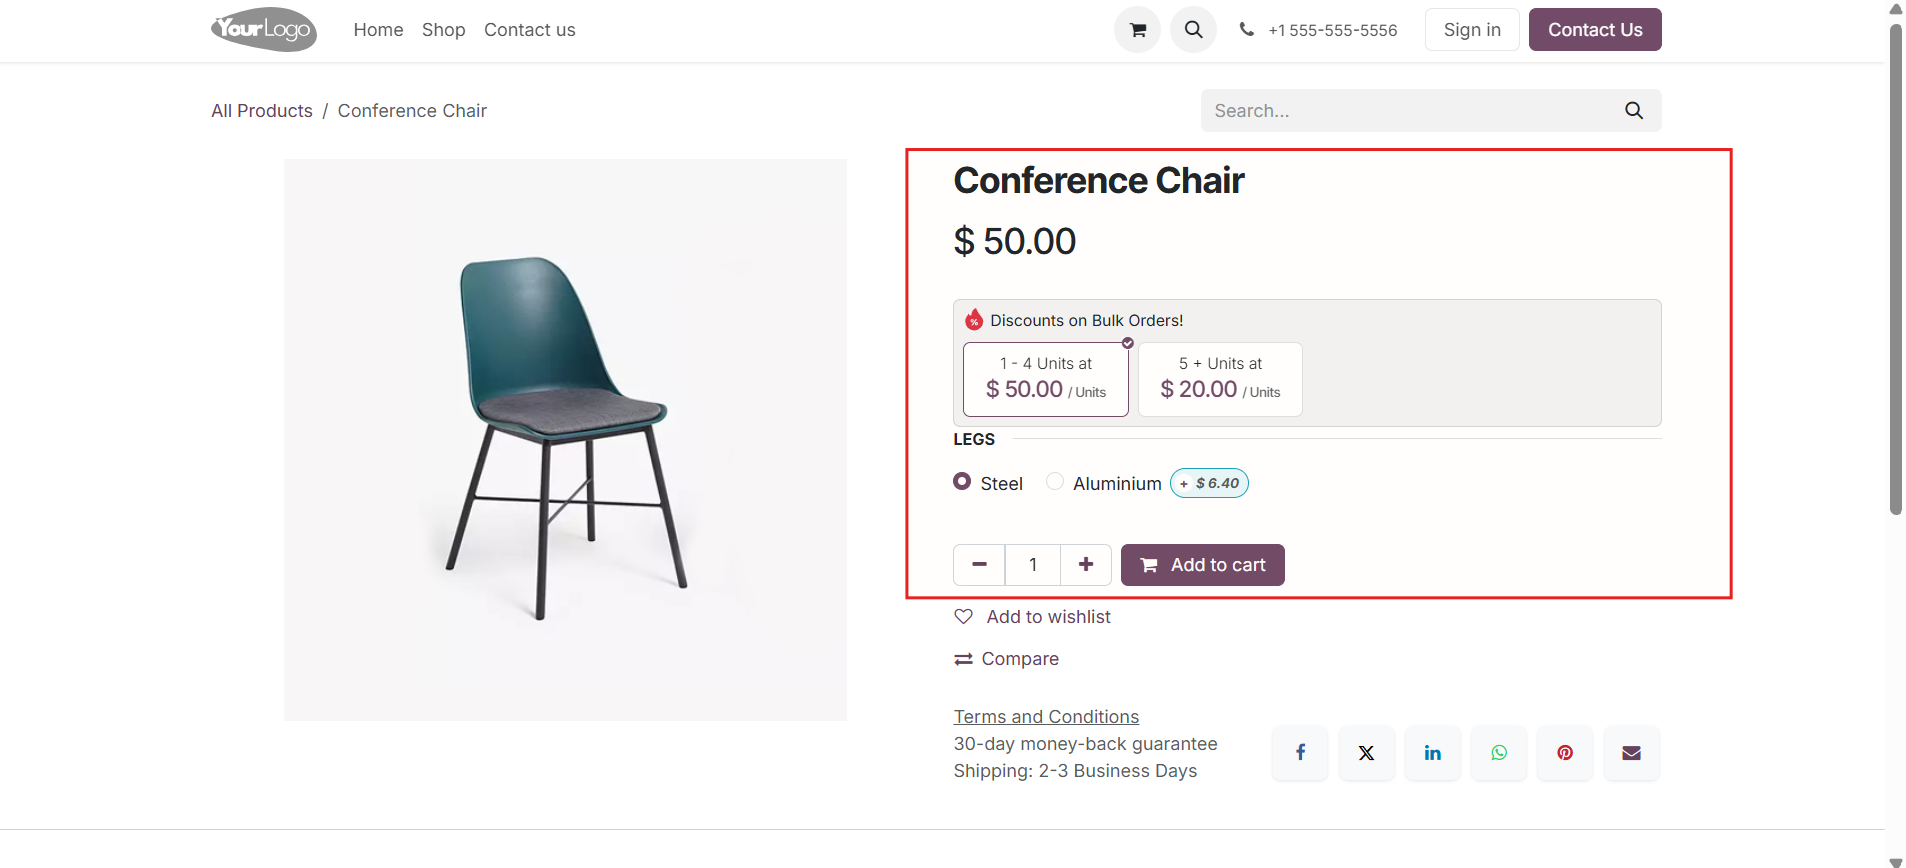Add the Conference Chair to cart
The height and width of the screenshot is (868, 1906).
1203,565
